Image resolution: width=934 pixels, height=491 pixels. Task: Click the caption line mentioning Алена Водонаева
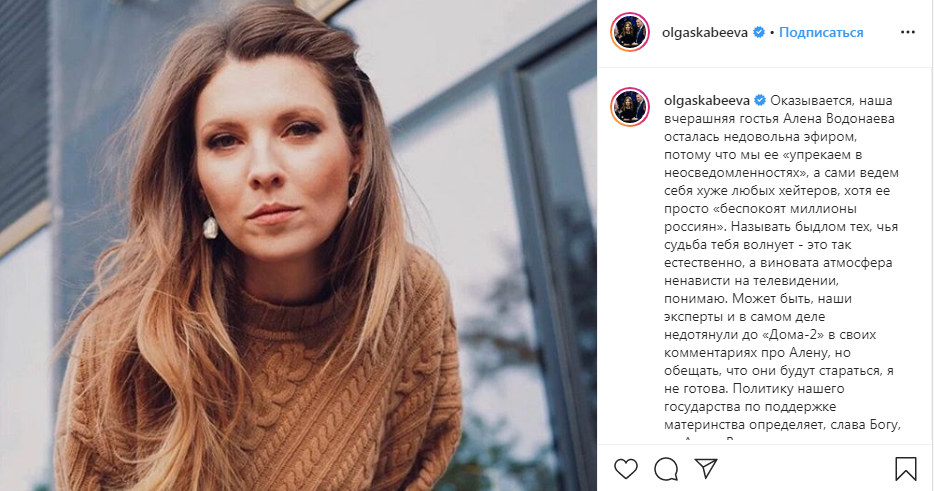point(779,119)
